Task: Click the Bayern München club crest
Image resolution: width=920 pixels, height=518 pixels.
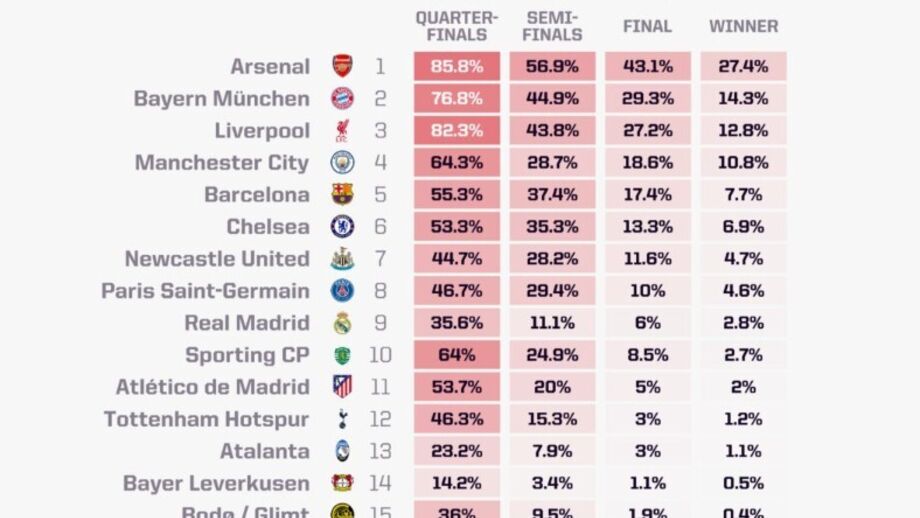Action: (342, 99)
